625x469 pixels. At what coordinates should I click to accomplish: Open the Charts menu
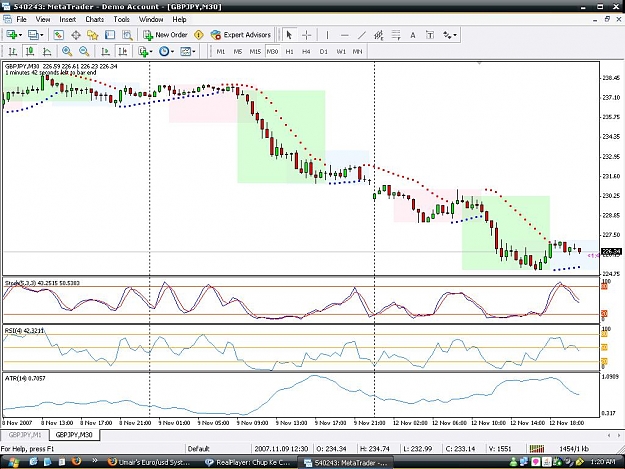[x=94, y=19]
